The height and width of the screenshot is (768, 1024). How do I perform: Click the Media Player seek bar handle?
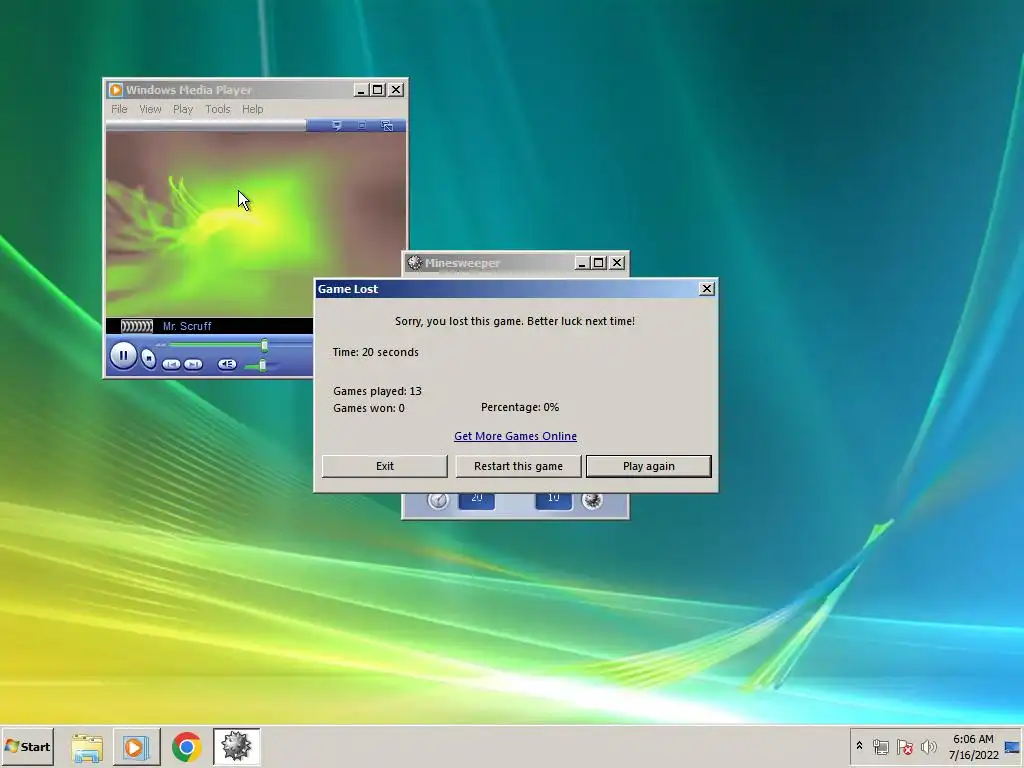pyautogui.click(x=264, y=345)
